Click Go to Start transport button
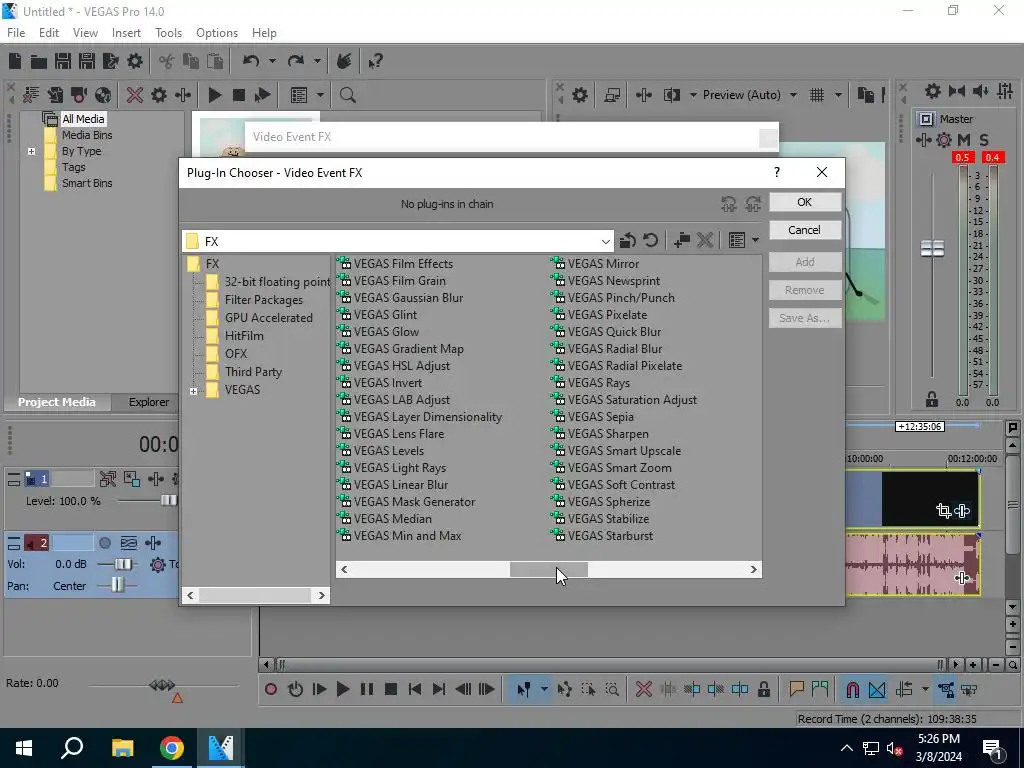 [x=415, y=689]
